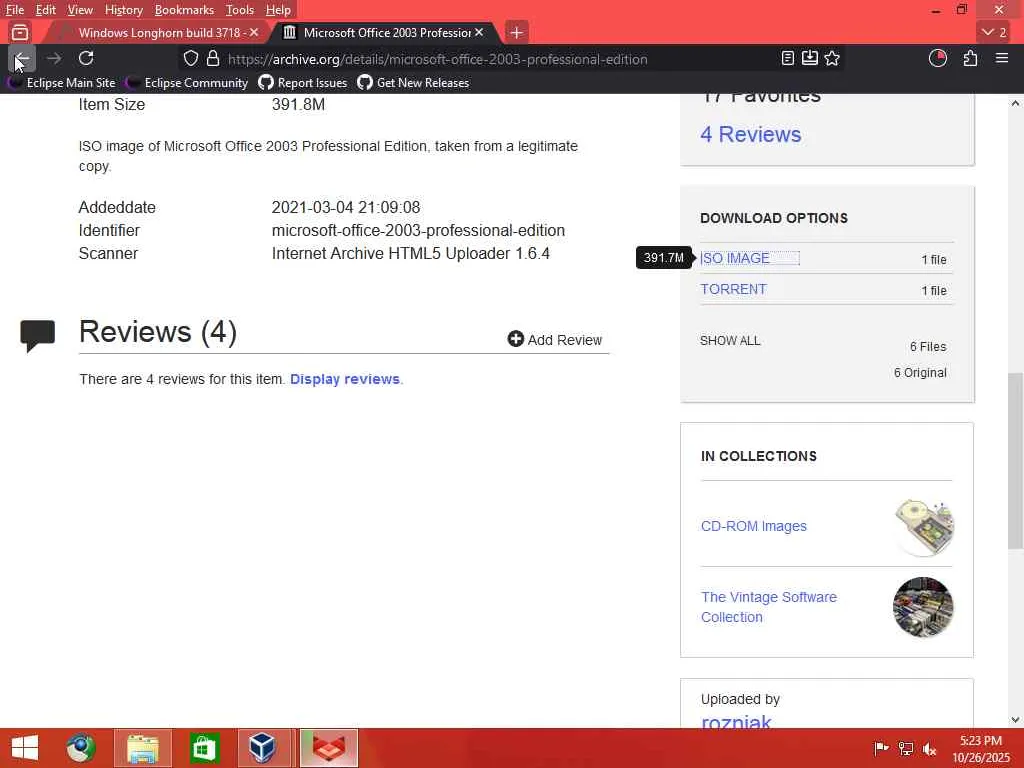Download the TORRENT file
This screenshot has height=768, width=1024.
pos(733,289)
